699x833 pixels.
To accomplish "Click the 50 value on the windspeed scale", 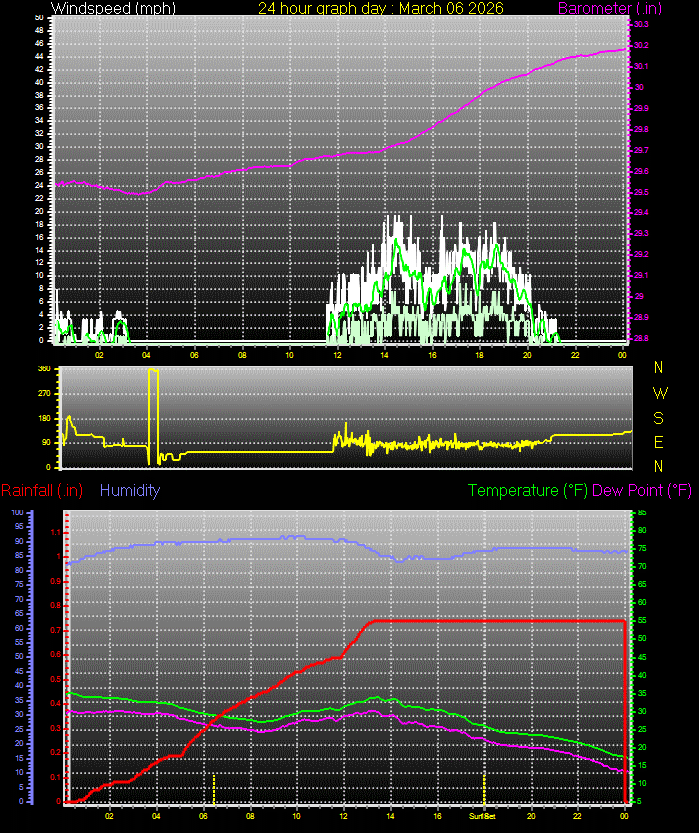I will pos(39,18).
